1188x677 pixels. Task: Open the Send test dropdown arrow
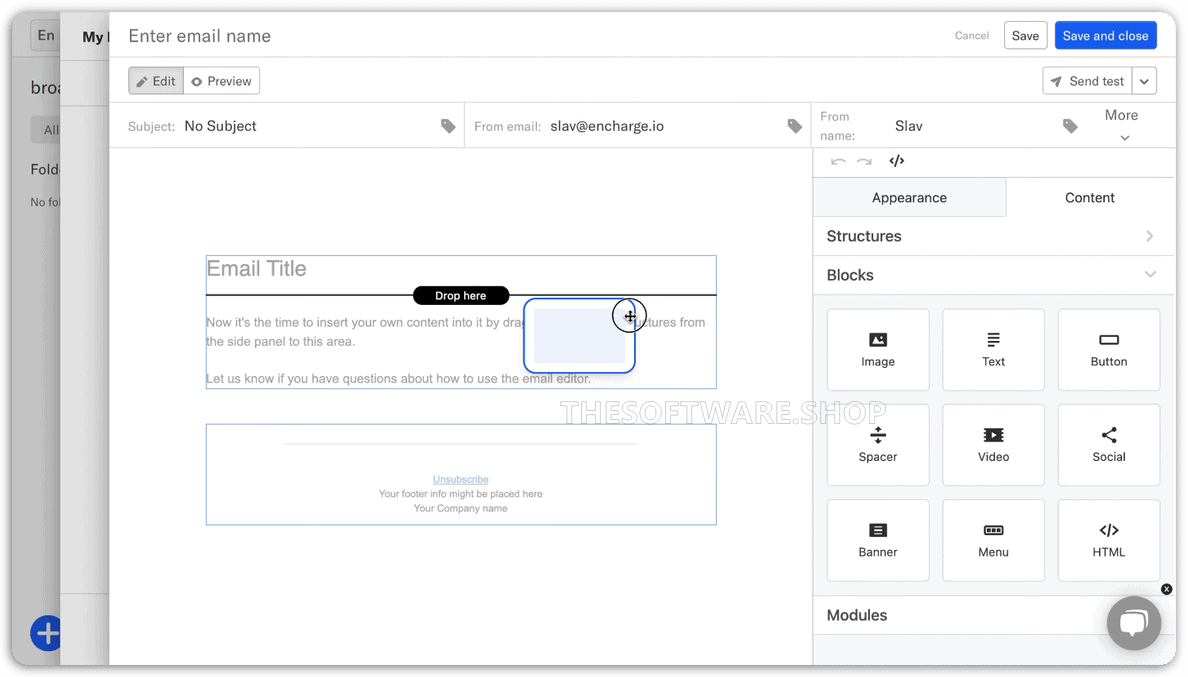pyautogui.click(x=1144, y=81)
